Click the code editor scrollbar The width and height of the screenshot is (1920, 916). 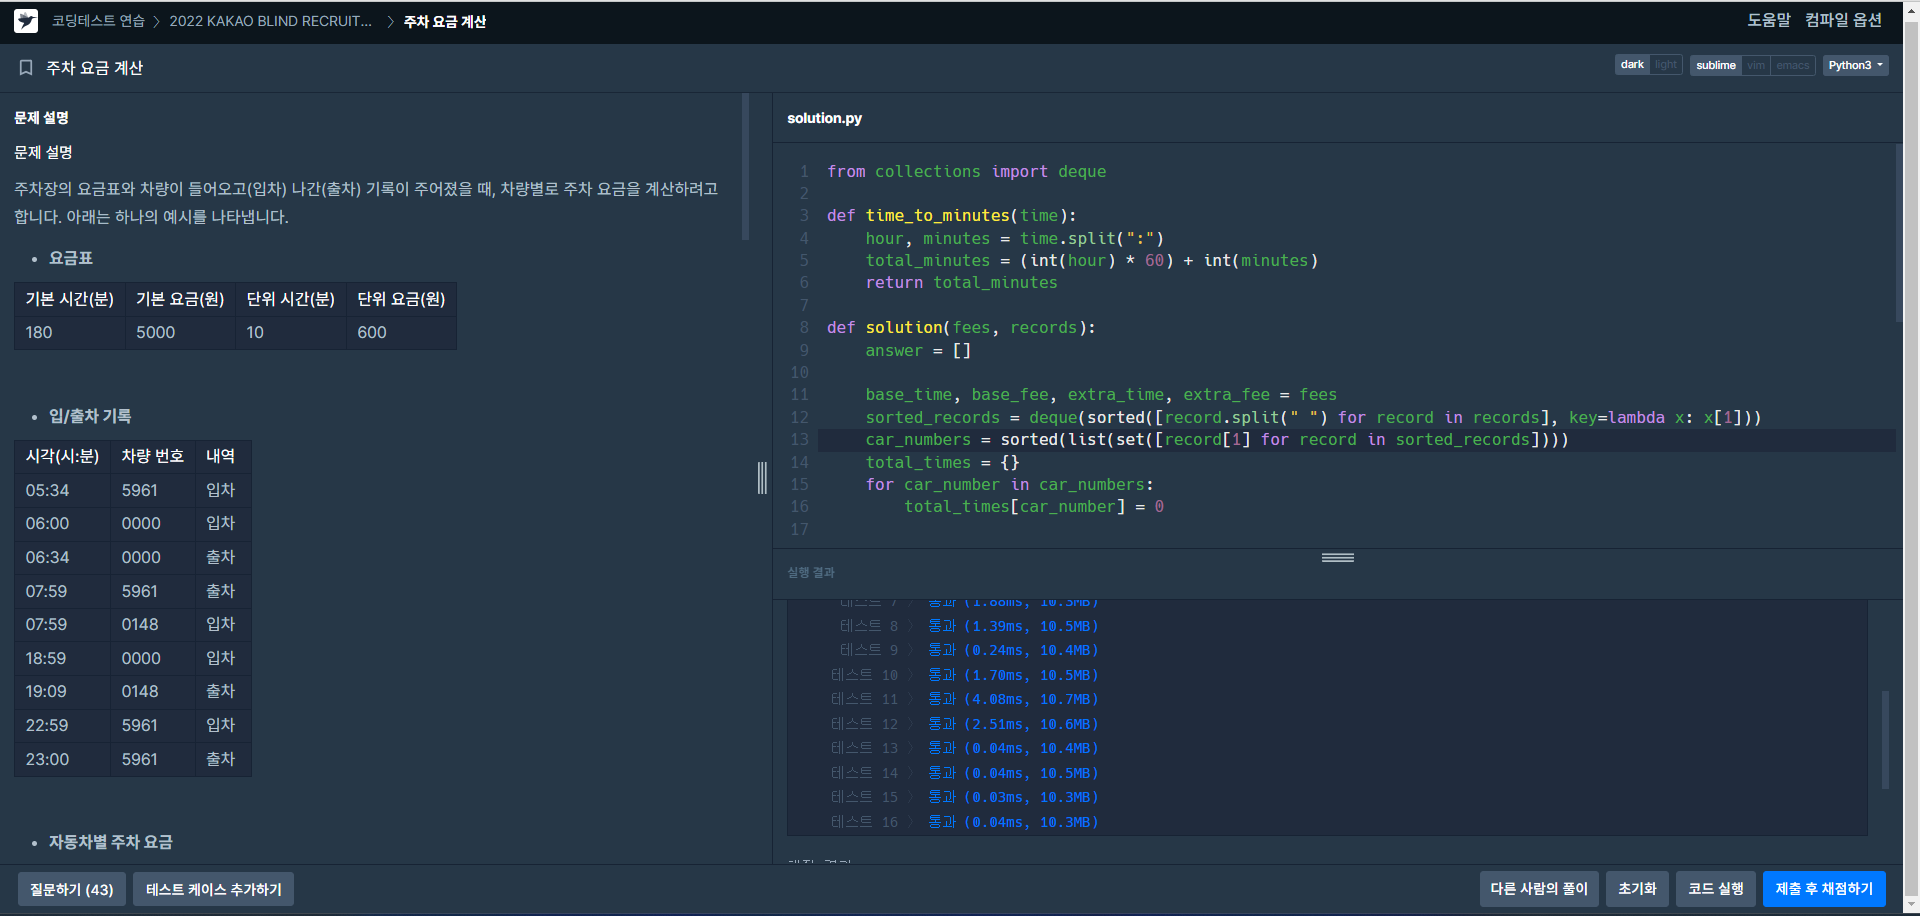[x=1899, y=232]
